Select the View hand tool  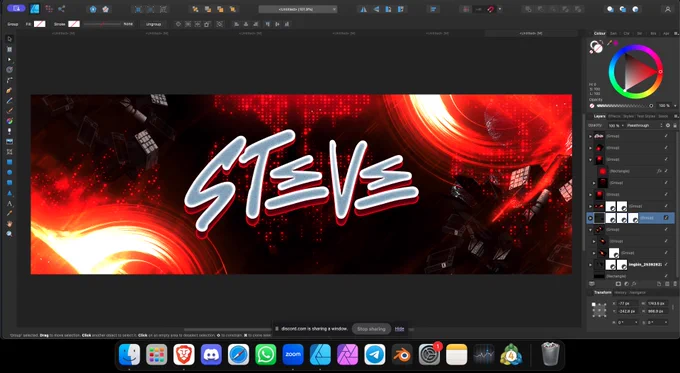coord(10,224)
